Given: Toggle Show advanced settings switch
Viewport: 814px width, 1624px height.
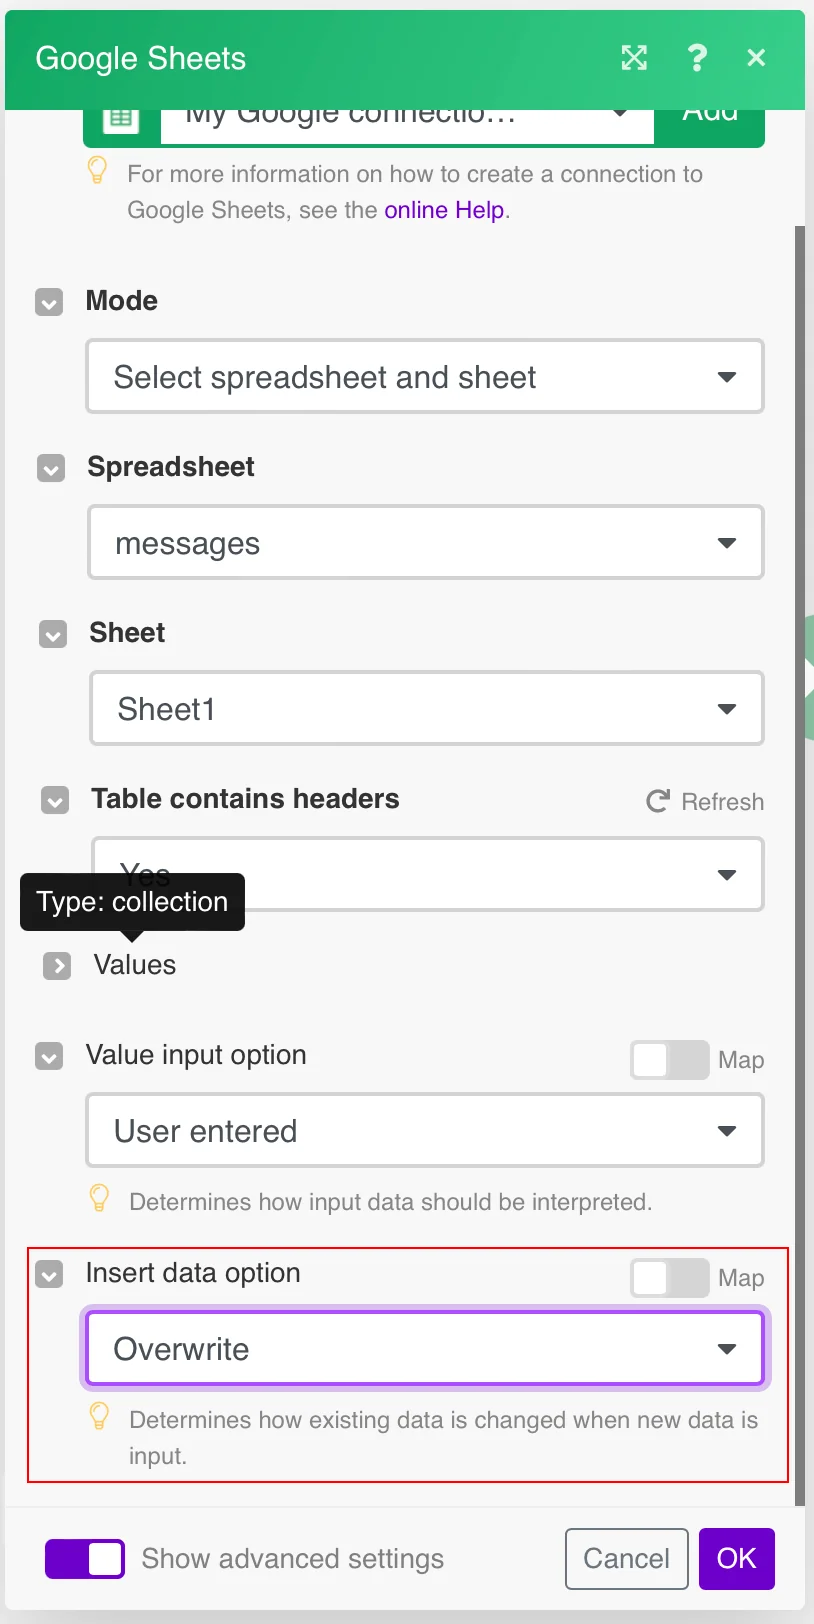Looking at the screenshot, I should (85, 1559).
